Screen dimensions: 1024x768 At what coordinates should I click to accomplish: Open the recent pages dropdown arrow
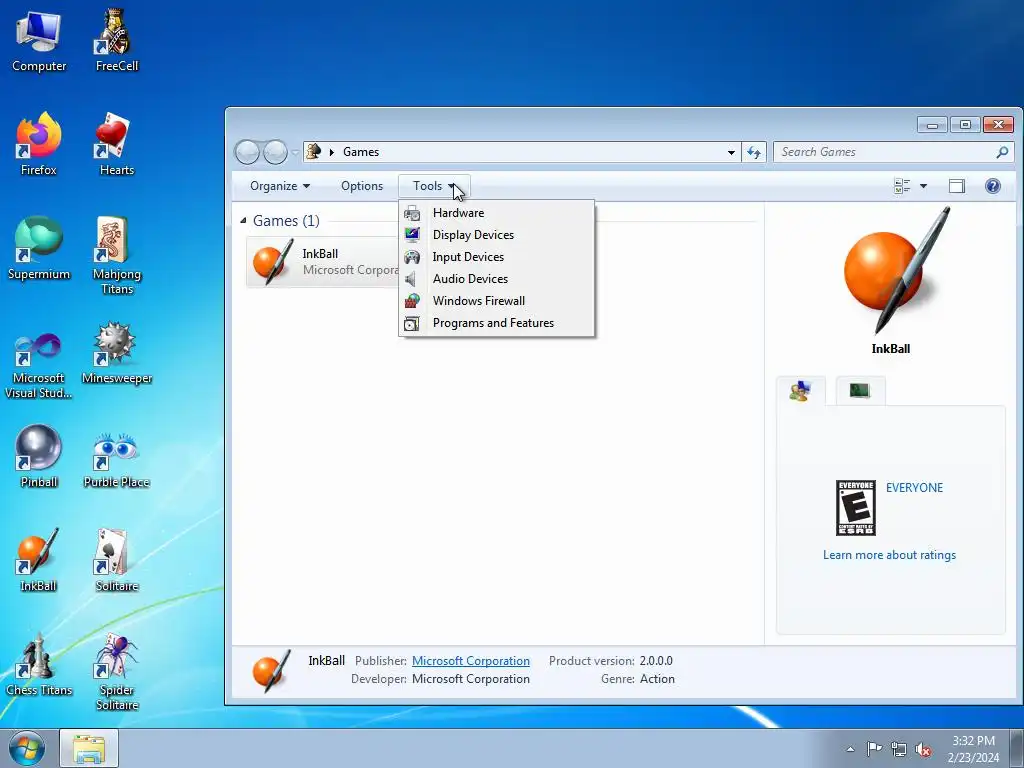[x=295, y=152]
